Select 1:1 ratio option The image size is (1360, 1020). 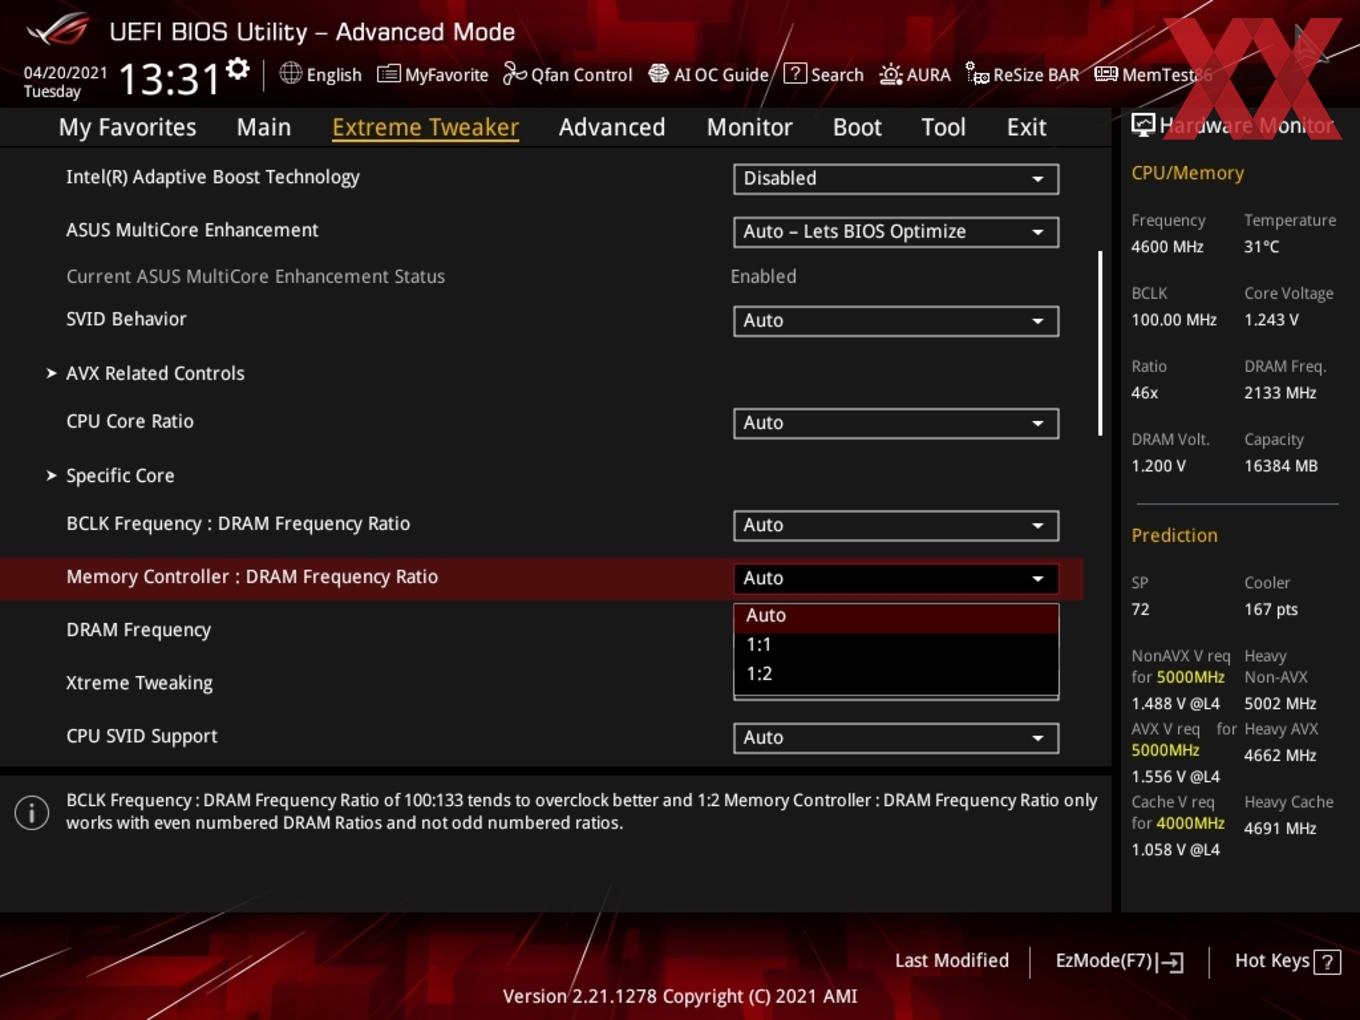[896, 645]
